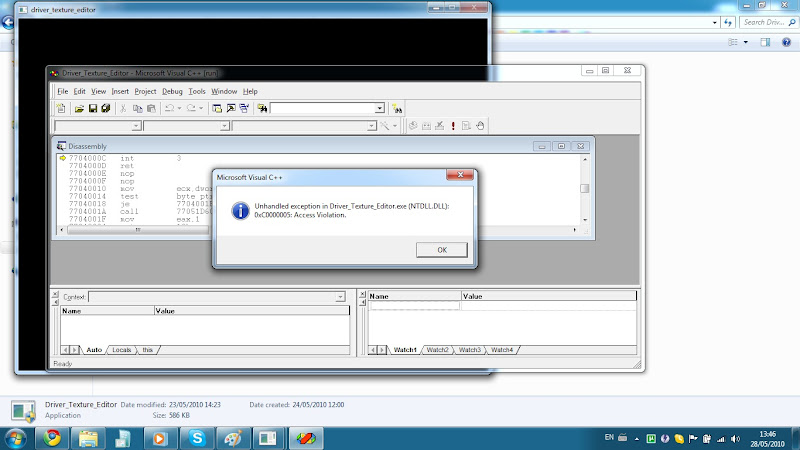Toggle the breakpoint hand icon
Screen dimensions: 800x450
[480, 126]
